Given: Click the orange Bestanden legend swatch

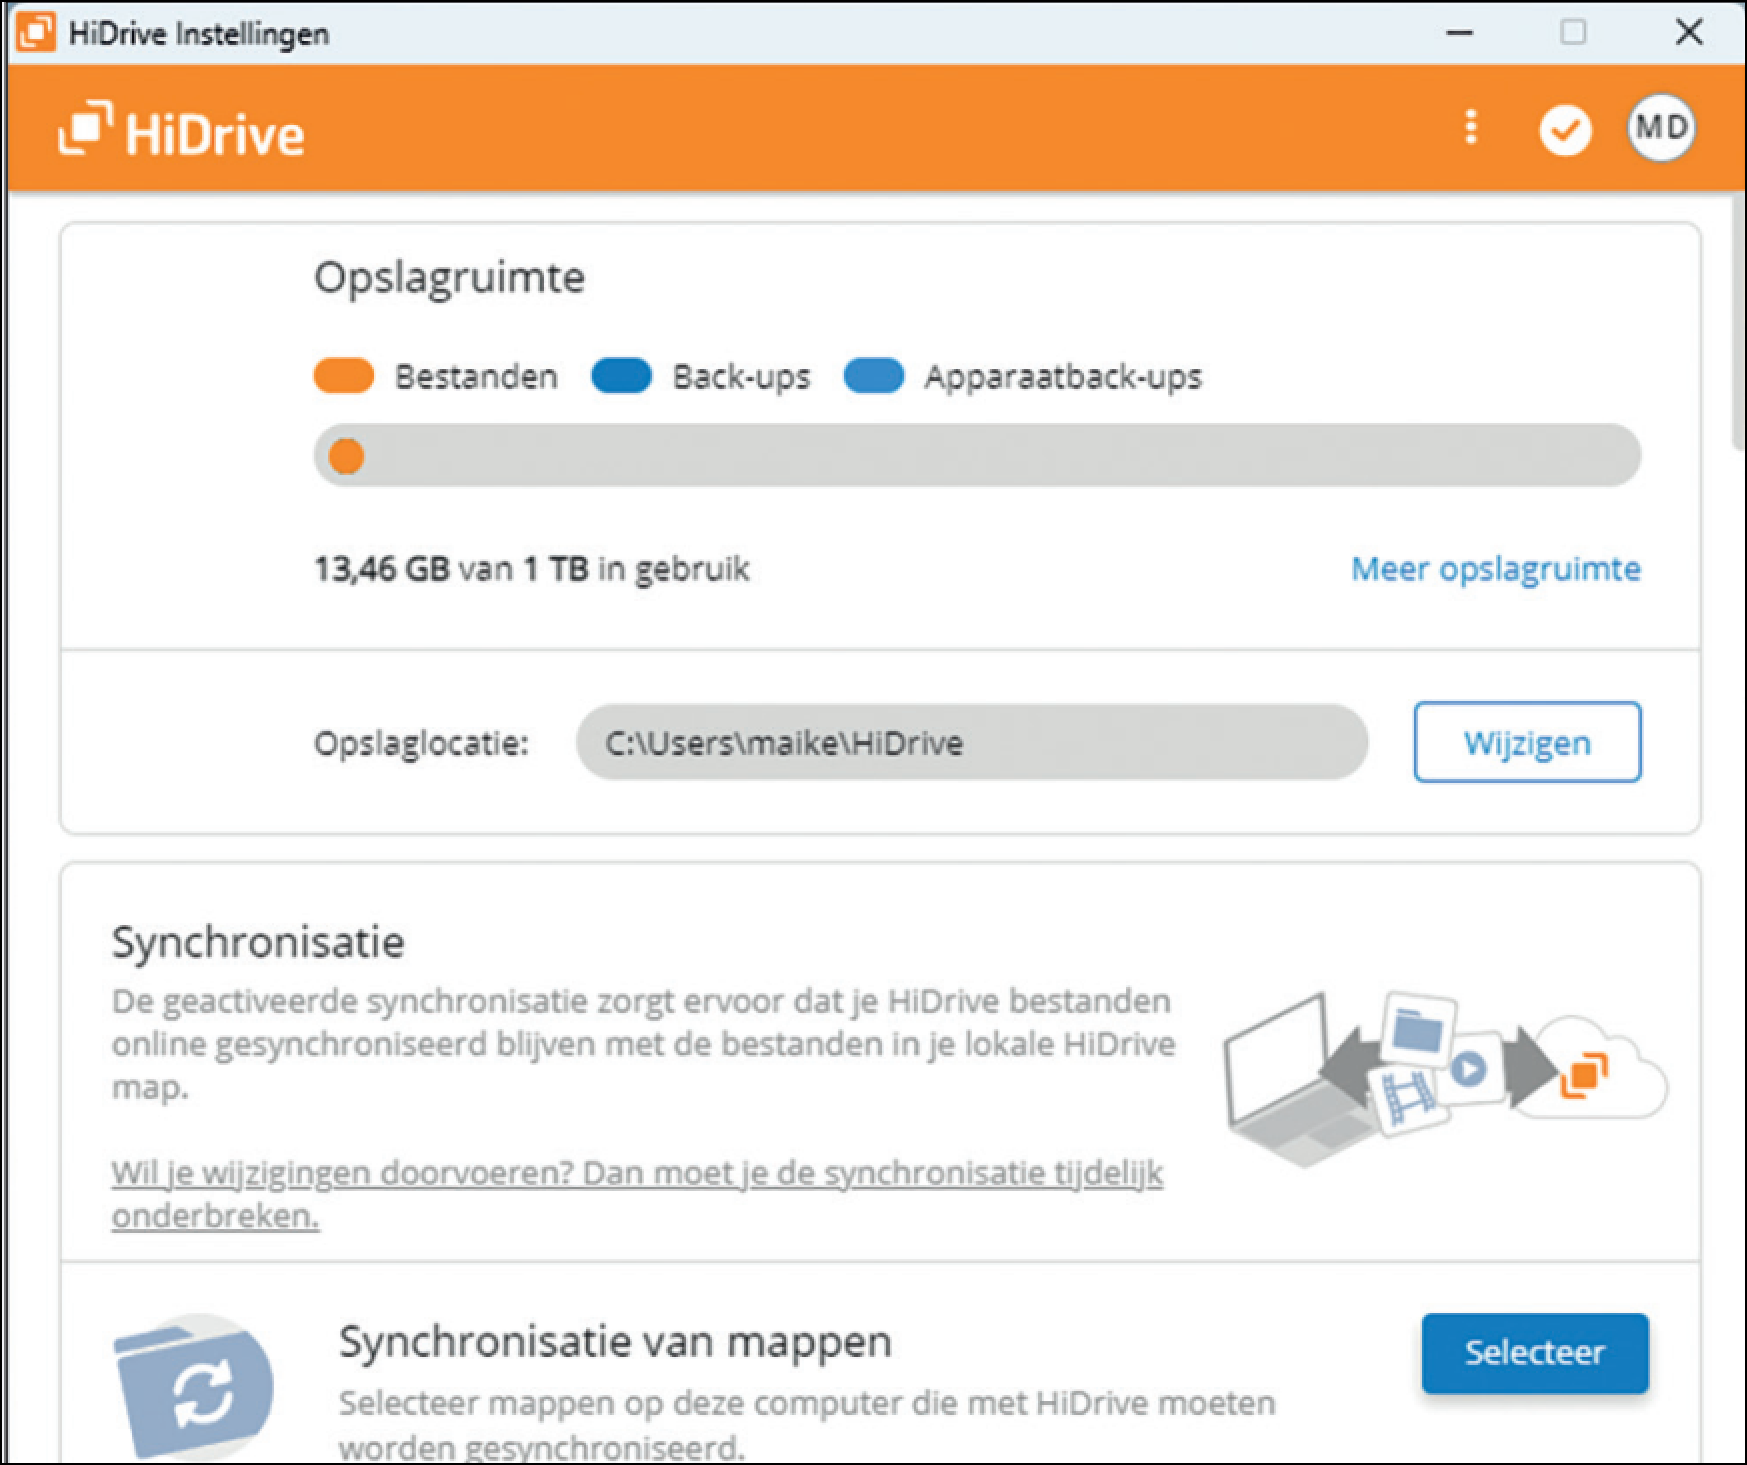Looking at the screenshot, I should point(343,377).
